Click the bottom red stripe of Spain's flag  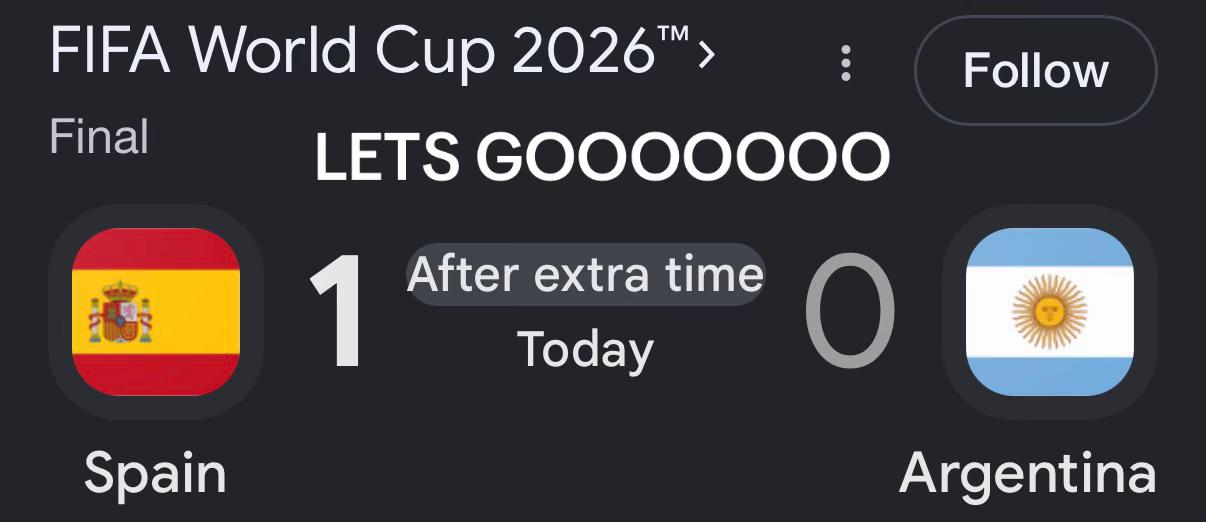pyautogui.click(x=156, y=375)
